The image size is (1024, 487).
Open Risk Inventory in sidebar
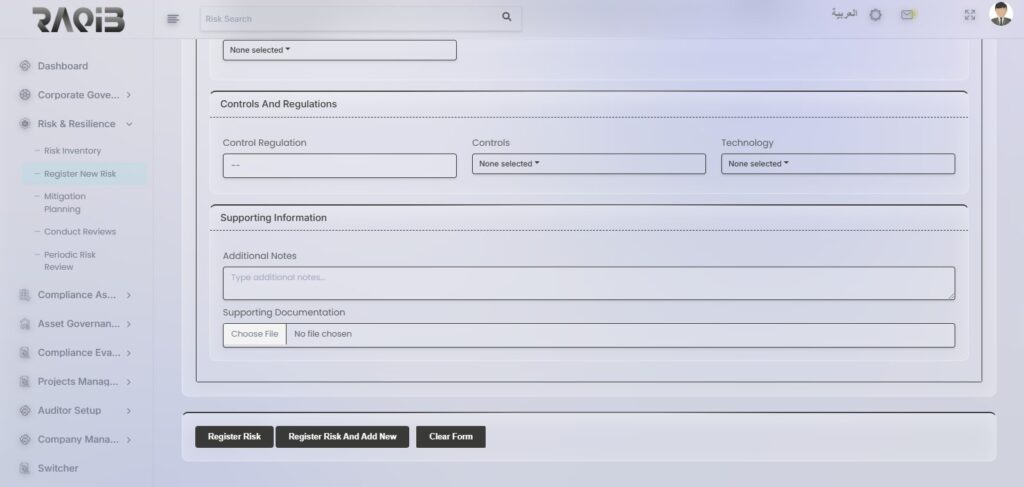[72, 151]
